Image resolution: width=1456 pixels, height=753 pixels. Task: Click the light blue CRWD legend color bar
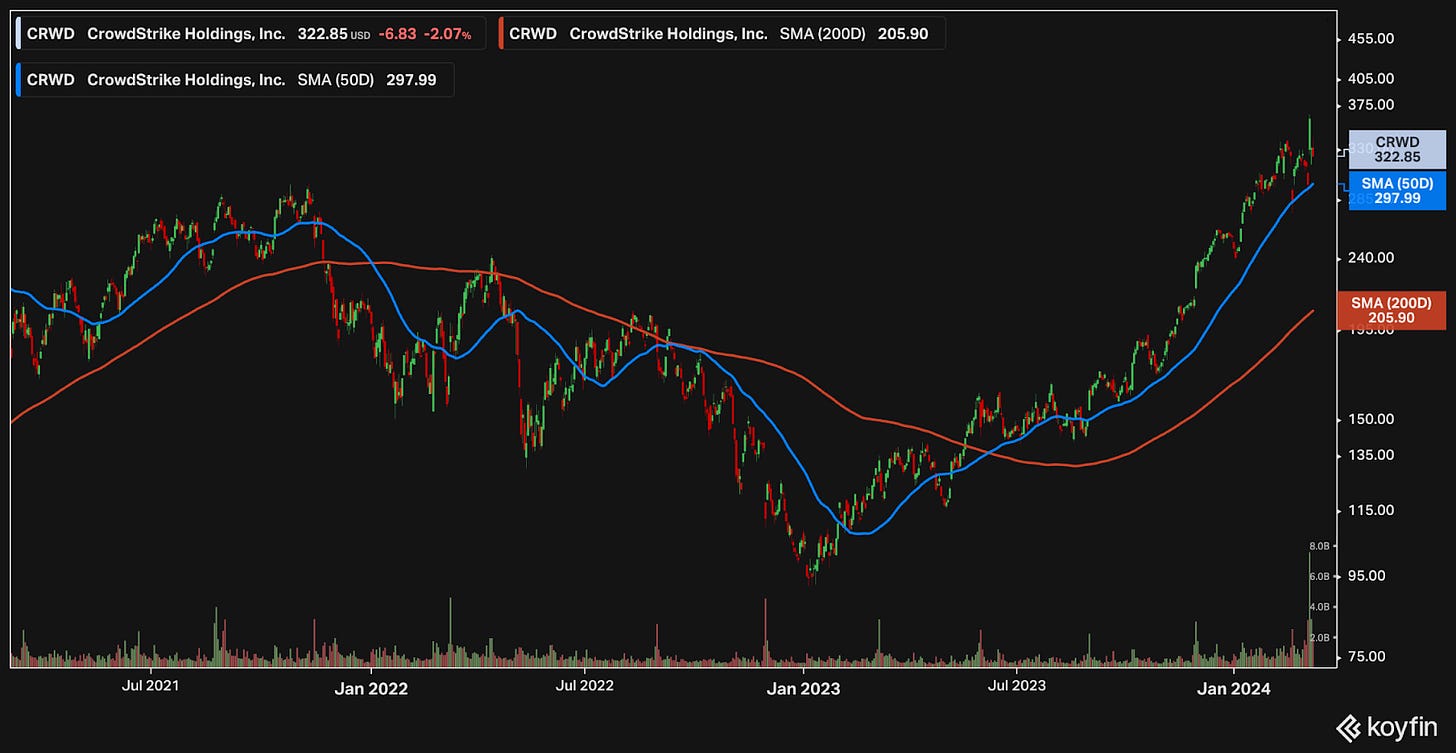tap(20, 33)
